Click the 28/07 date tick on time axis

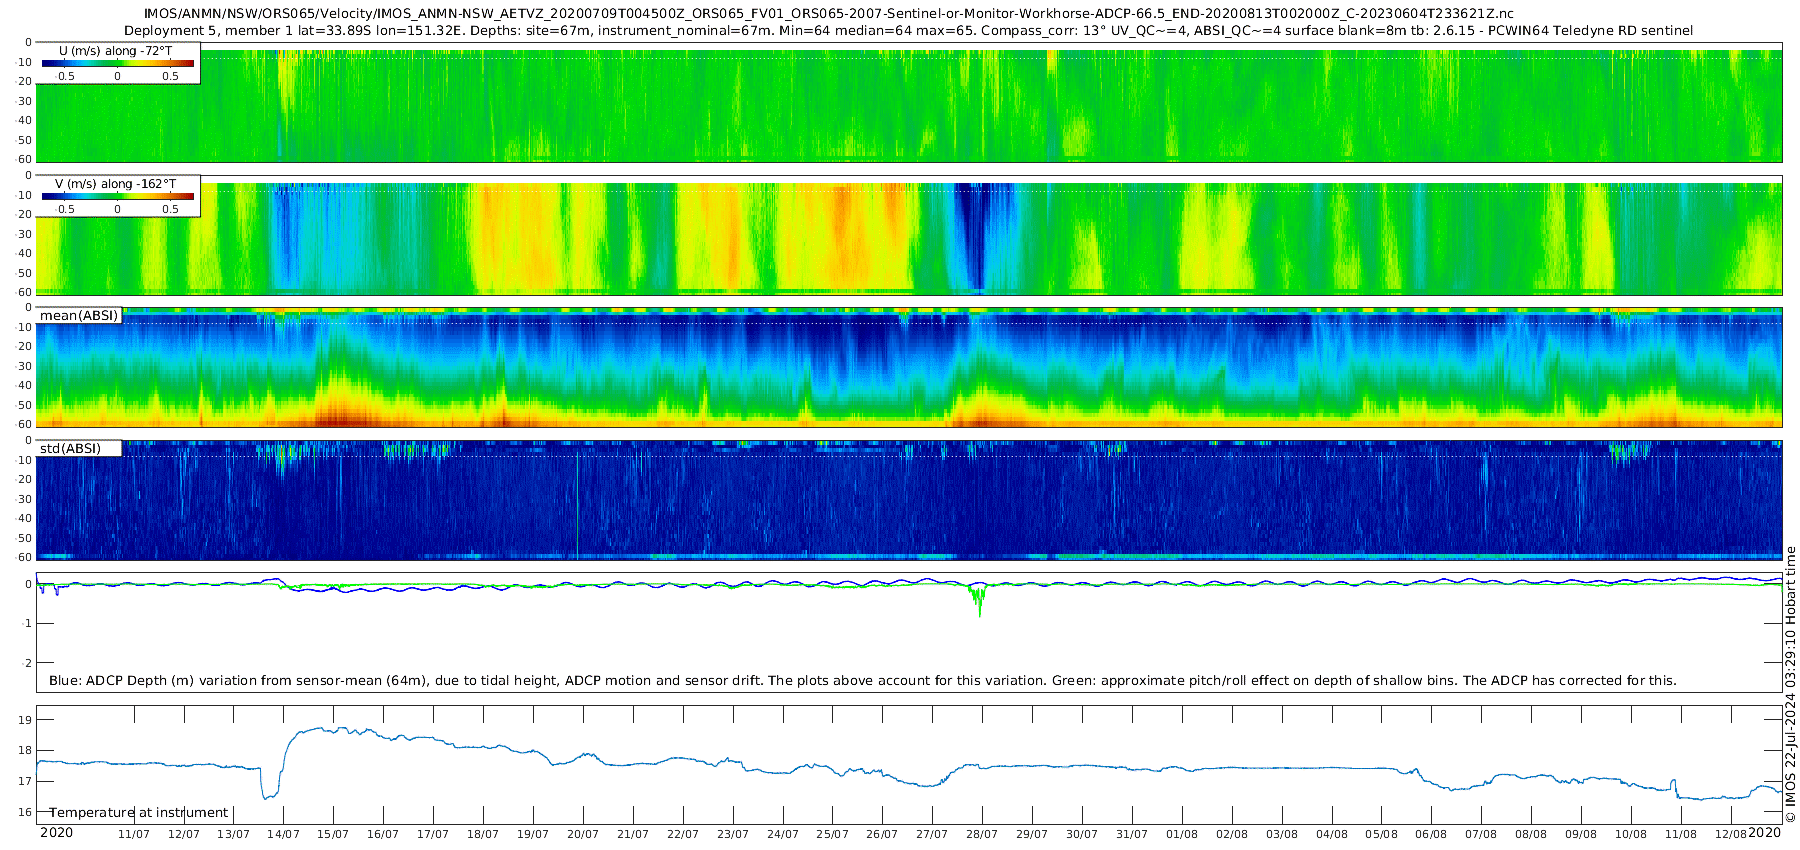(981, 834)
